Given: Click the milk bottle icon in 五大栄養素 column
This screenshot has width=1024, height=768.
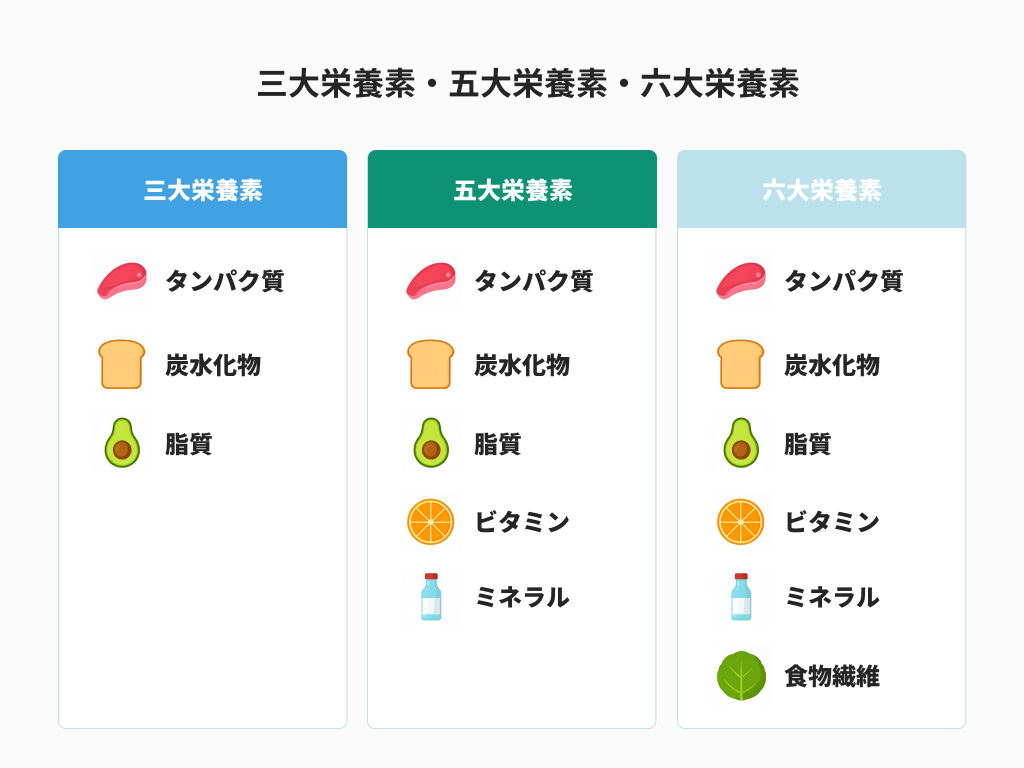Looking at the screenshot, I should (431, 597).
